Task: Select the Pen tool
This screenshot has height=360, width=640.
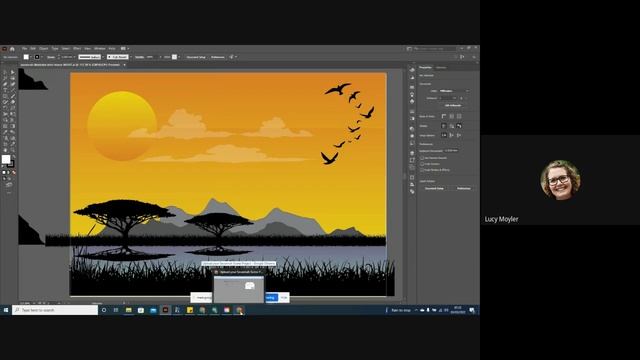Action: tap(5, 84)
